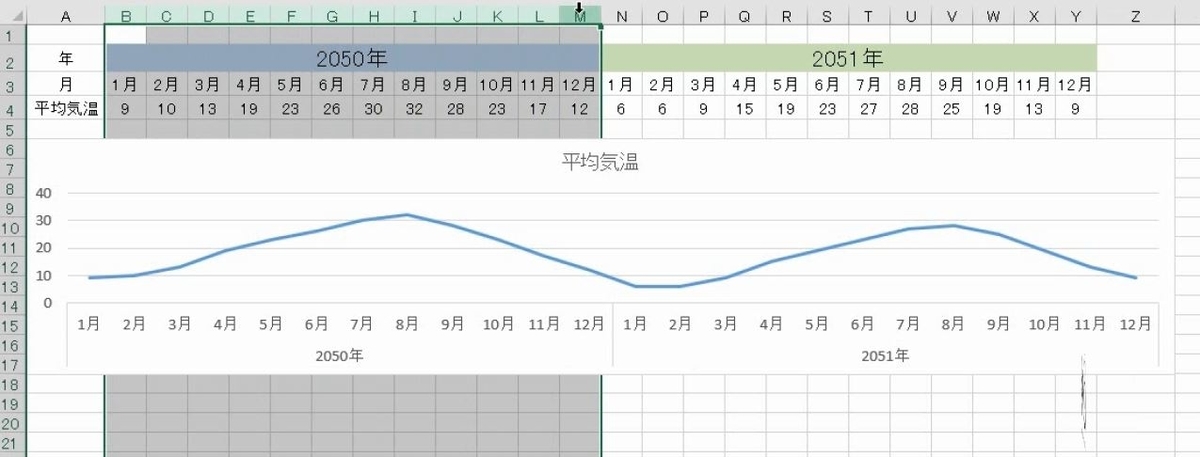The width and height of the screenshot is (1200, 457).
Task: Select column header H
Action: [373, 16]
